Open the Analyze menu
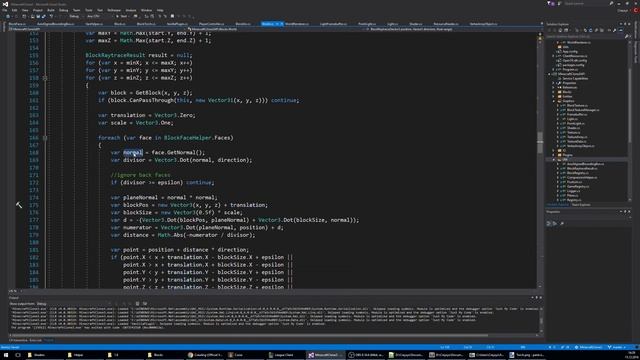Screen dimensions: 640x360 [131, 10]
